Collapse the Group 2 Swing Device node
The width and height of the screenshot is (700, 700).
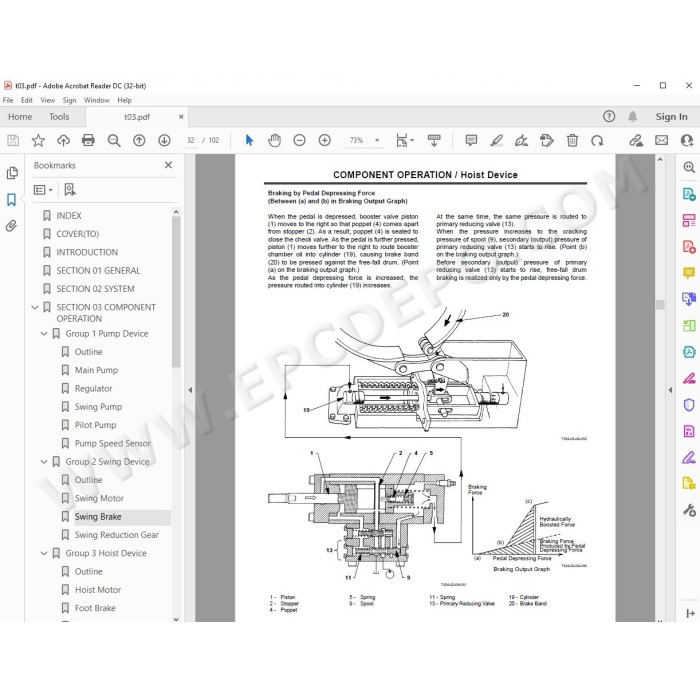[44, 462]
